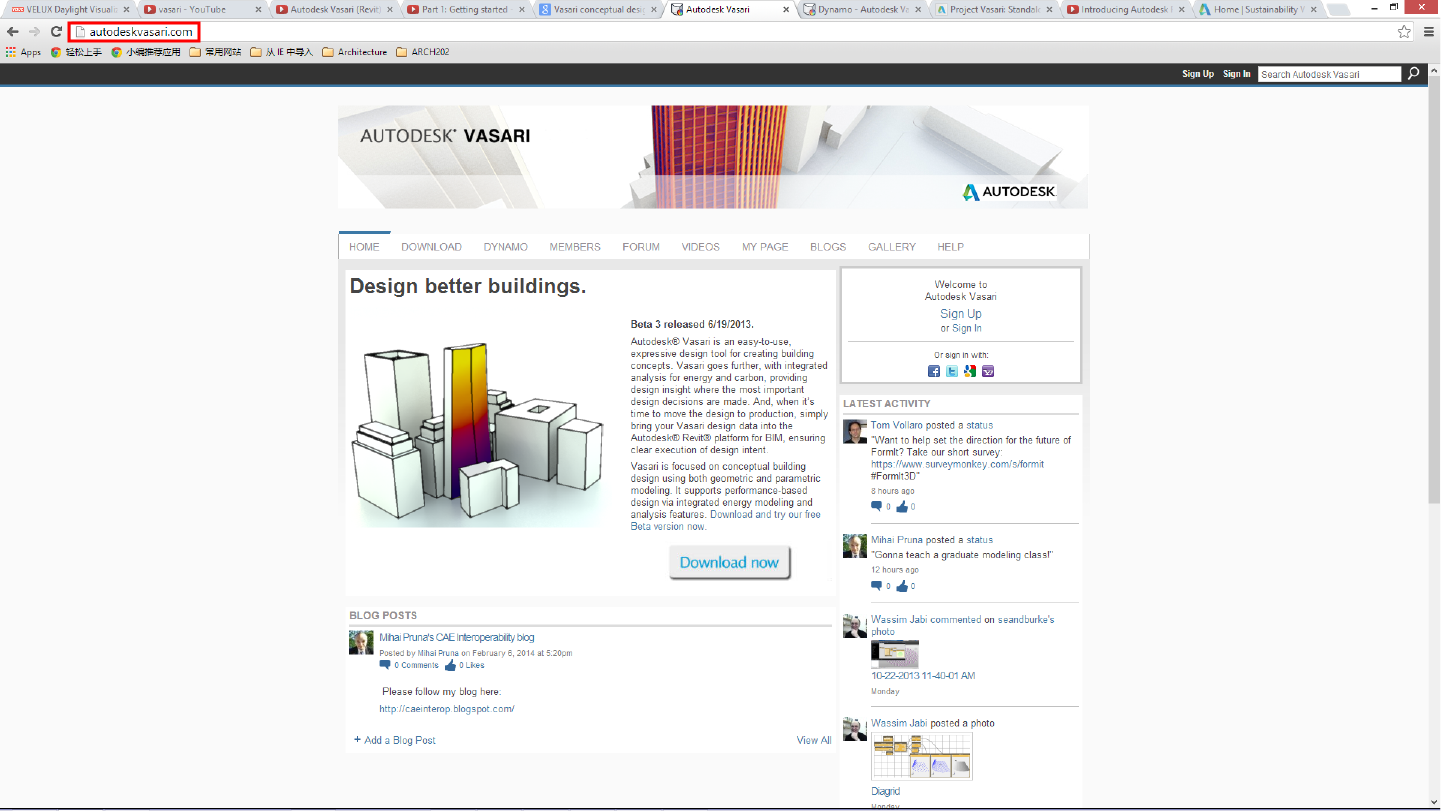The height and width of the screenshot is (811, 1441).
Task: Bookmark this page with the star icon
Action: coord(1404,32)
